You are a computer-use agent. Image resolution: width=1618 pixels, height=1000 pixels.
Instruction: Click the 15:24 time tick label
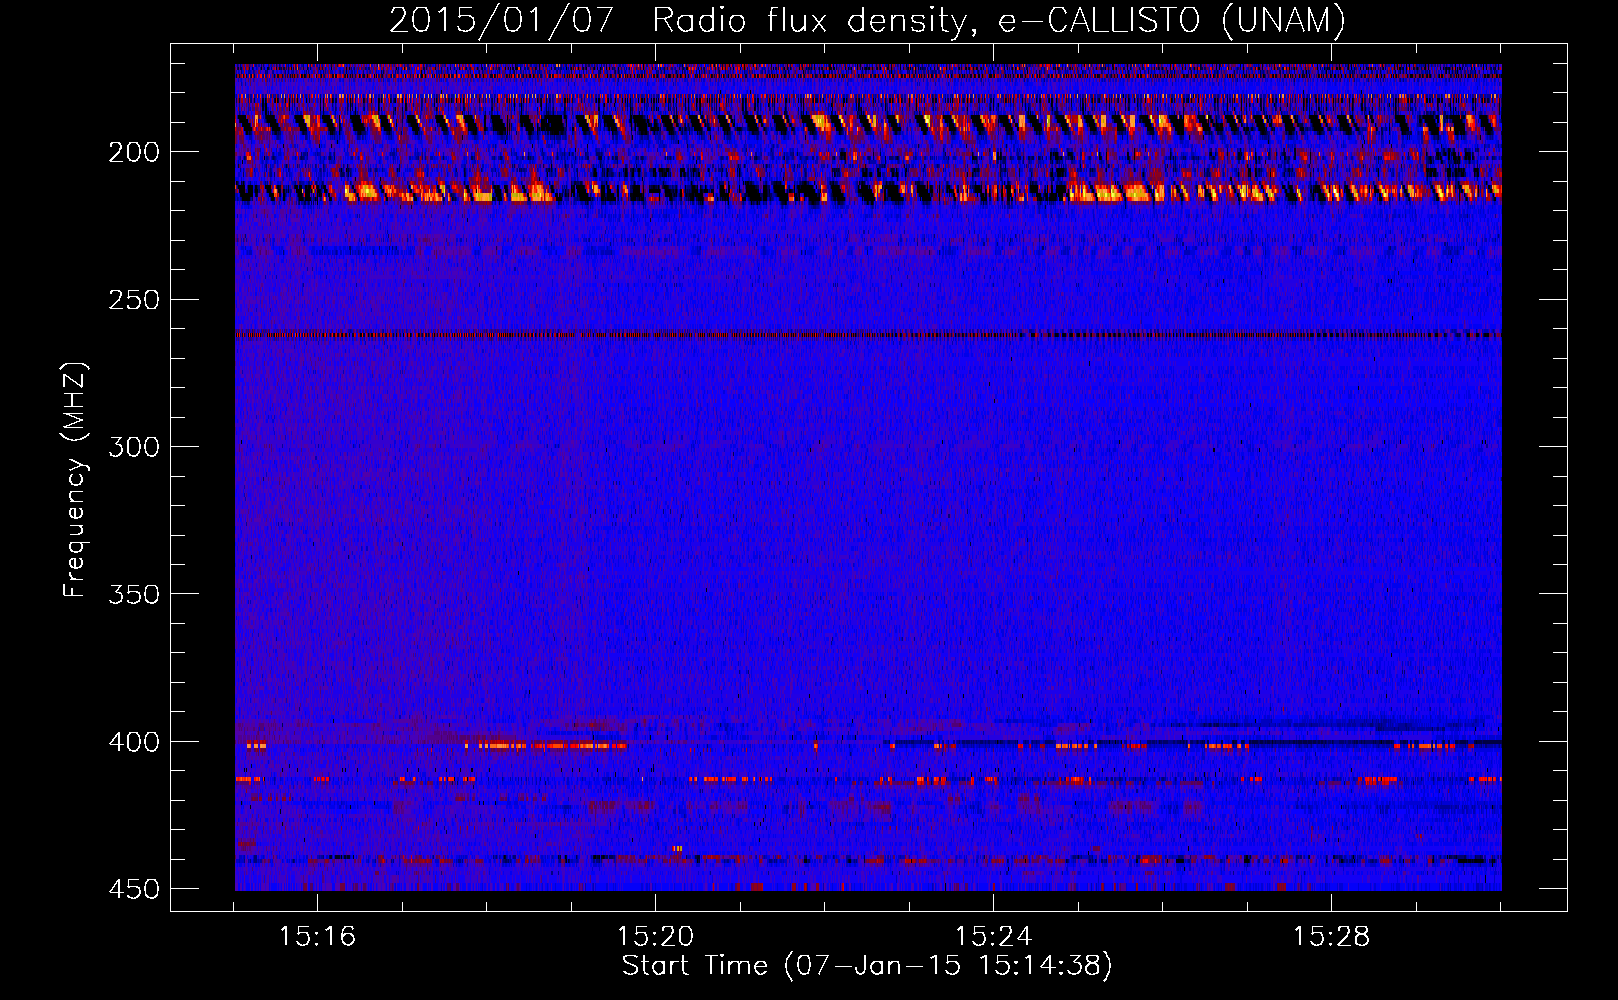(993, 936)
